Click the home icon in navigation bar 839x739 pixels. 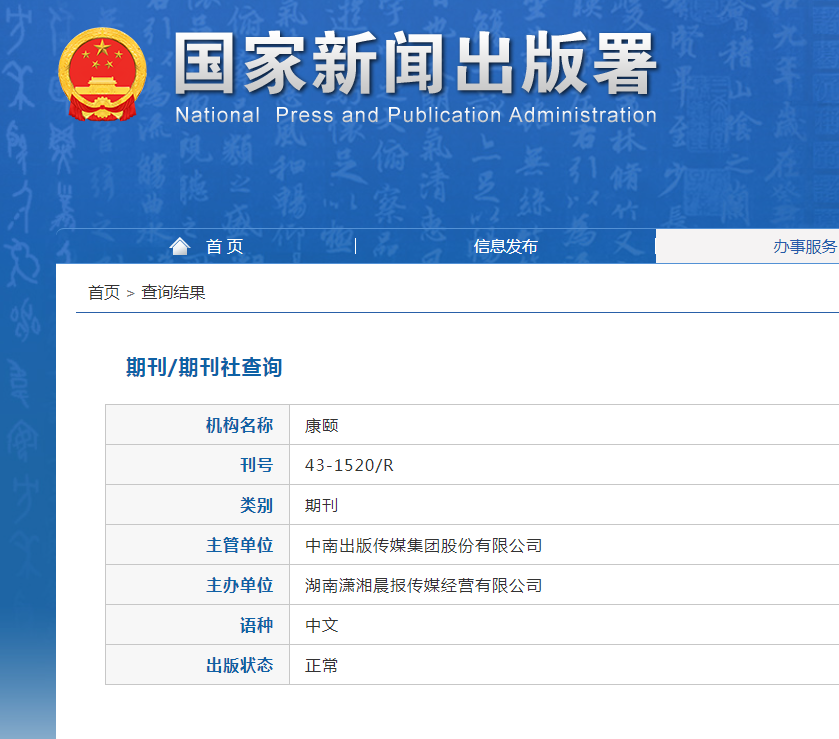pos(180,246)
